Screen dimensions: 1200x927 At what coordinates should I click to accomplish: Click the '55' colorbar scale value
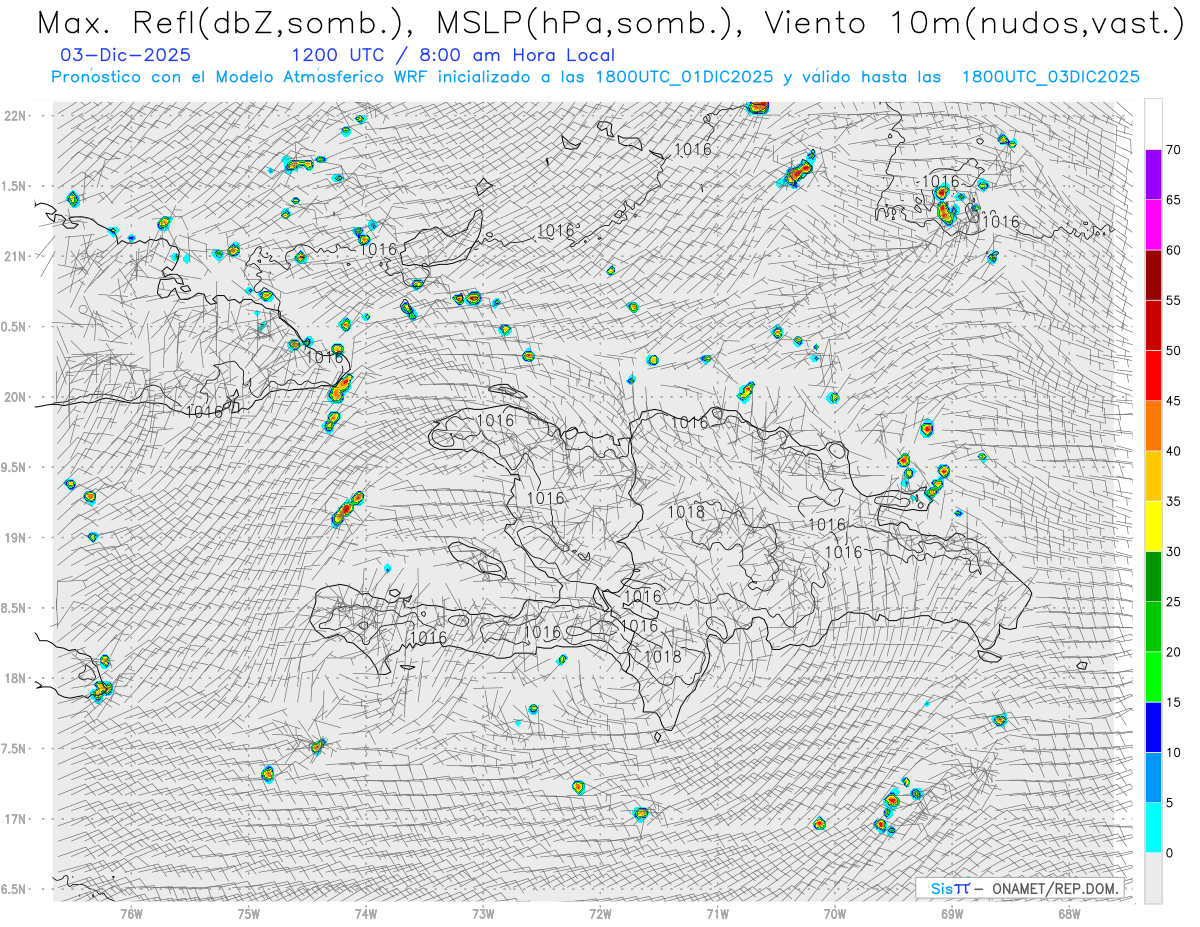(x=1173, y=301)
